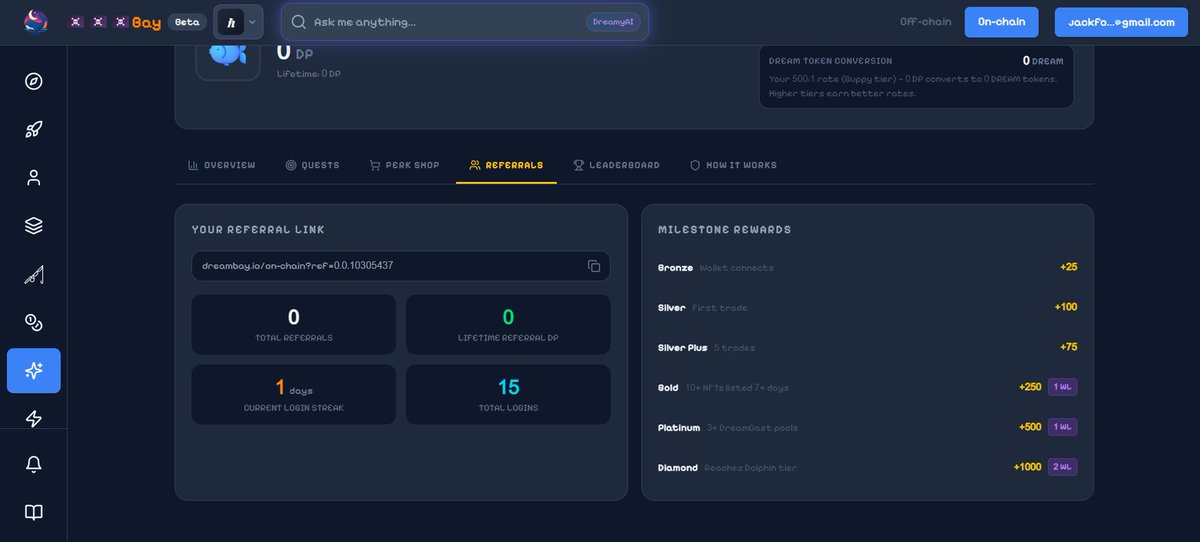Click the +1000 Diamond reward value

click(x=1027, y=467)
